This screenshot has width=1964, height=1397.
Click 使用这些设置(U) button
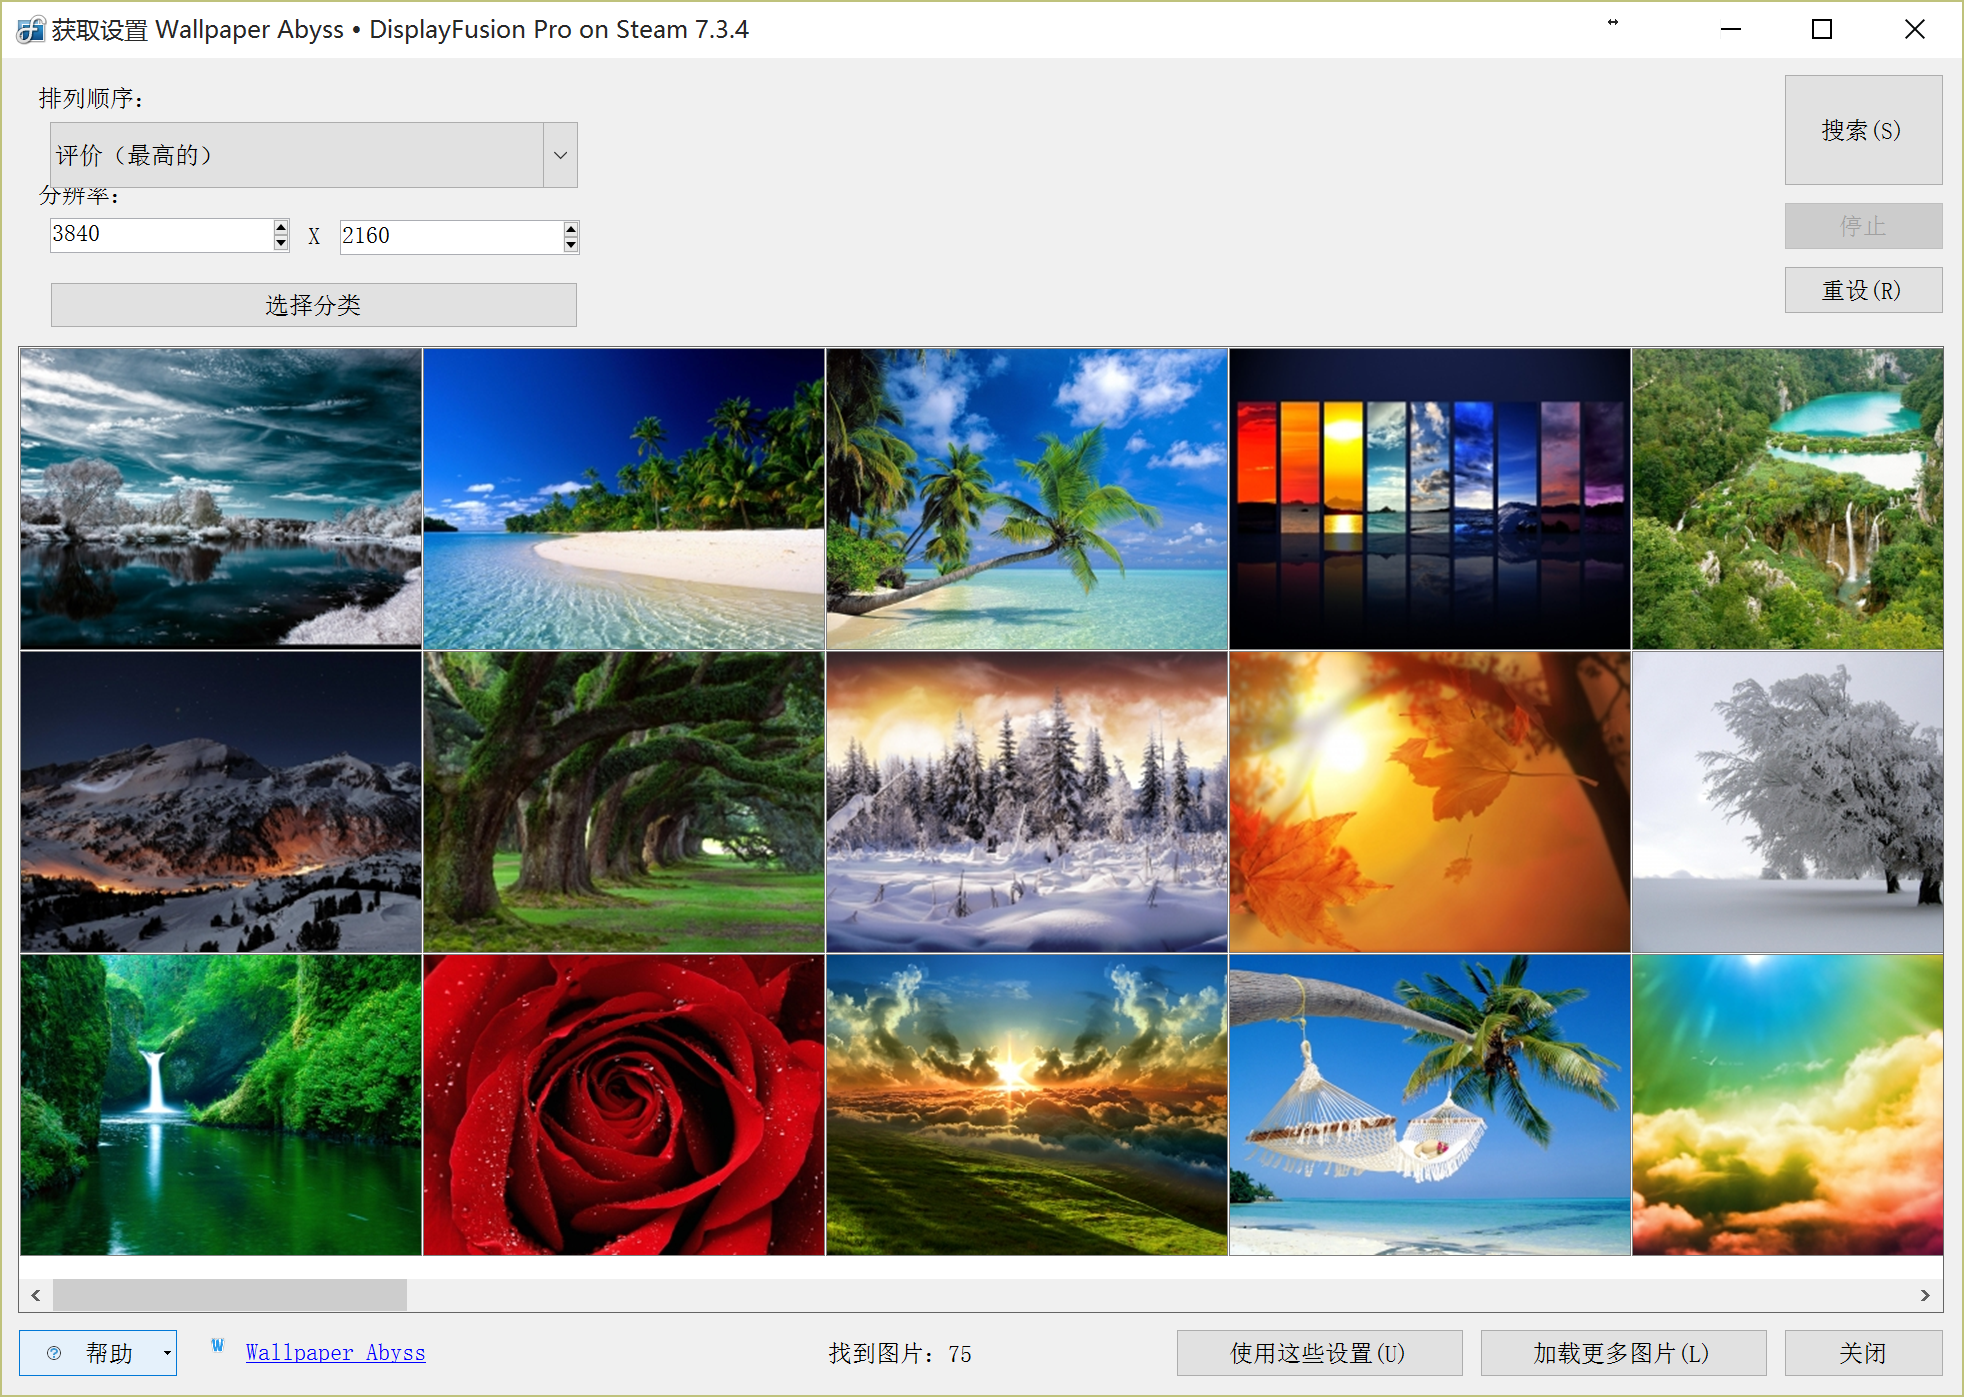[x=1318, y=1353]
